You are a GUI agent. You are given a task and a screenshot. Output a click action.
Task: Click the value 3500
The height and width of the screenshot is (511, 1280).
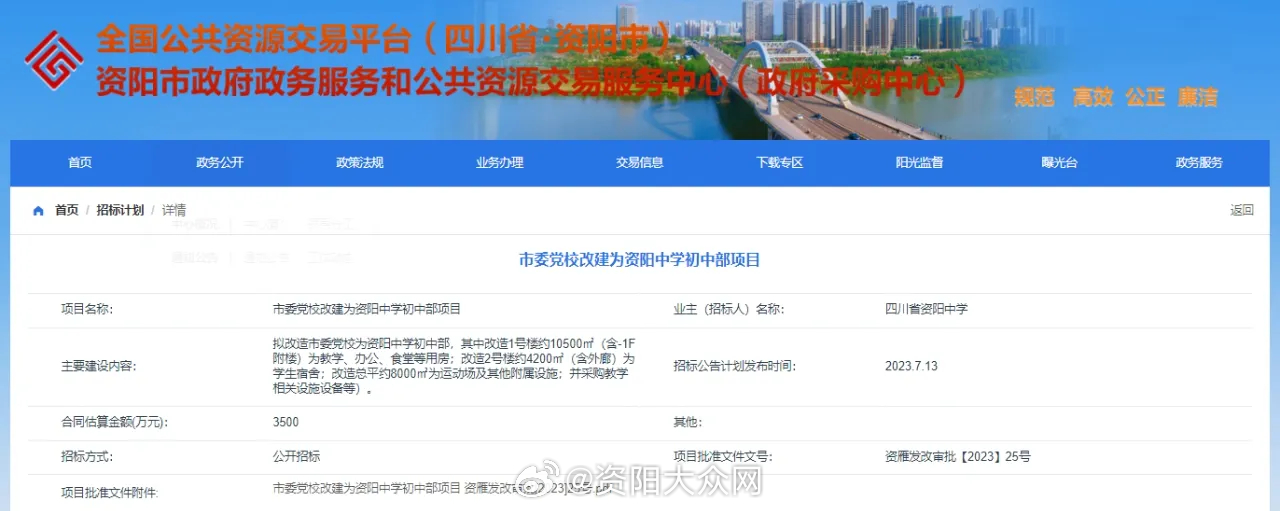coord(286,422)
